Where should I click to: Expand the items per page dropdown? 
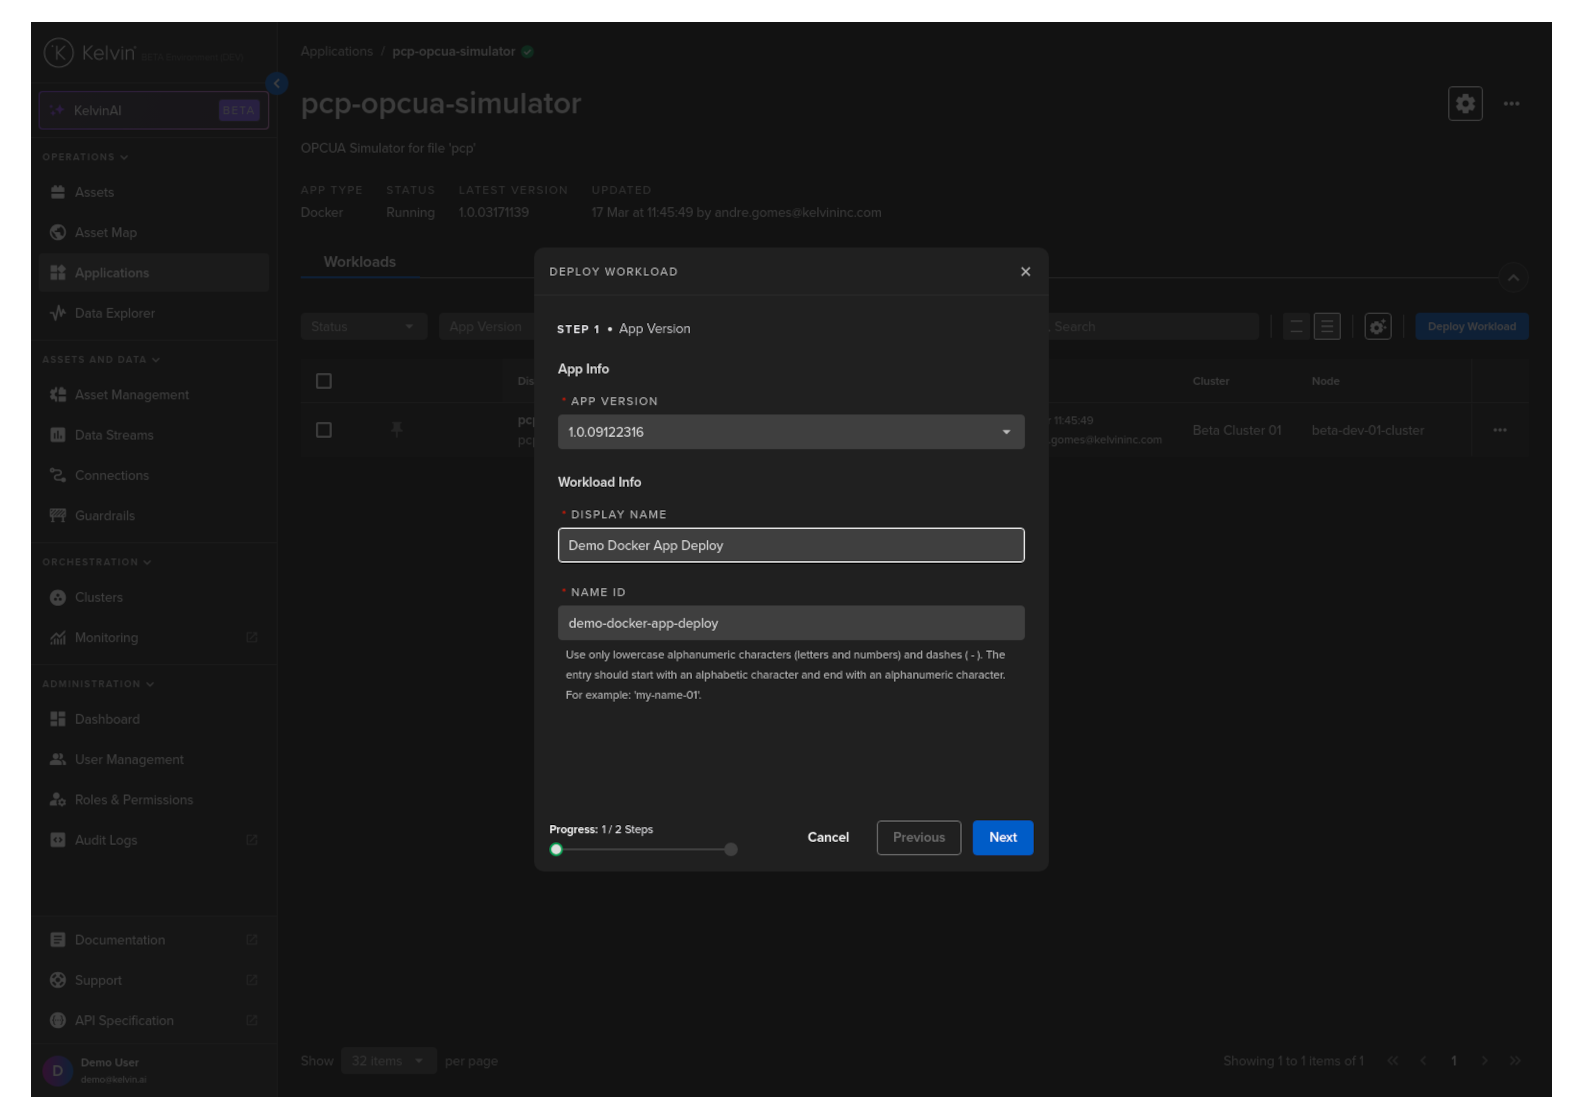(387, 1061)
